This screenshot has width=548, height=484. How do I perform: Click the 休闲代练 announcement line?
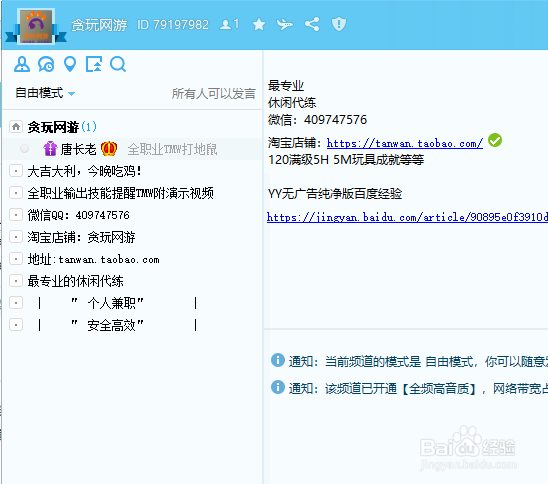tap(292, 103)
